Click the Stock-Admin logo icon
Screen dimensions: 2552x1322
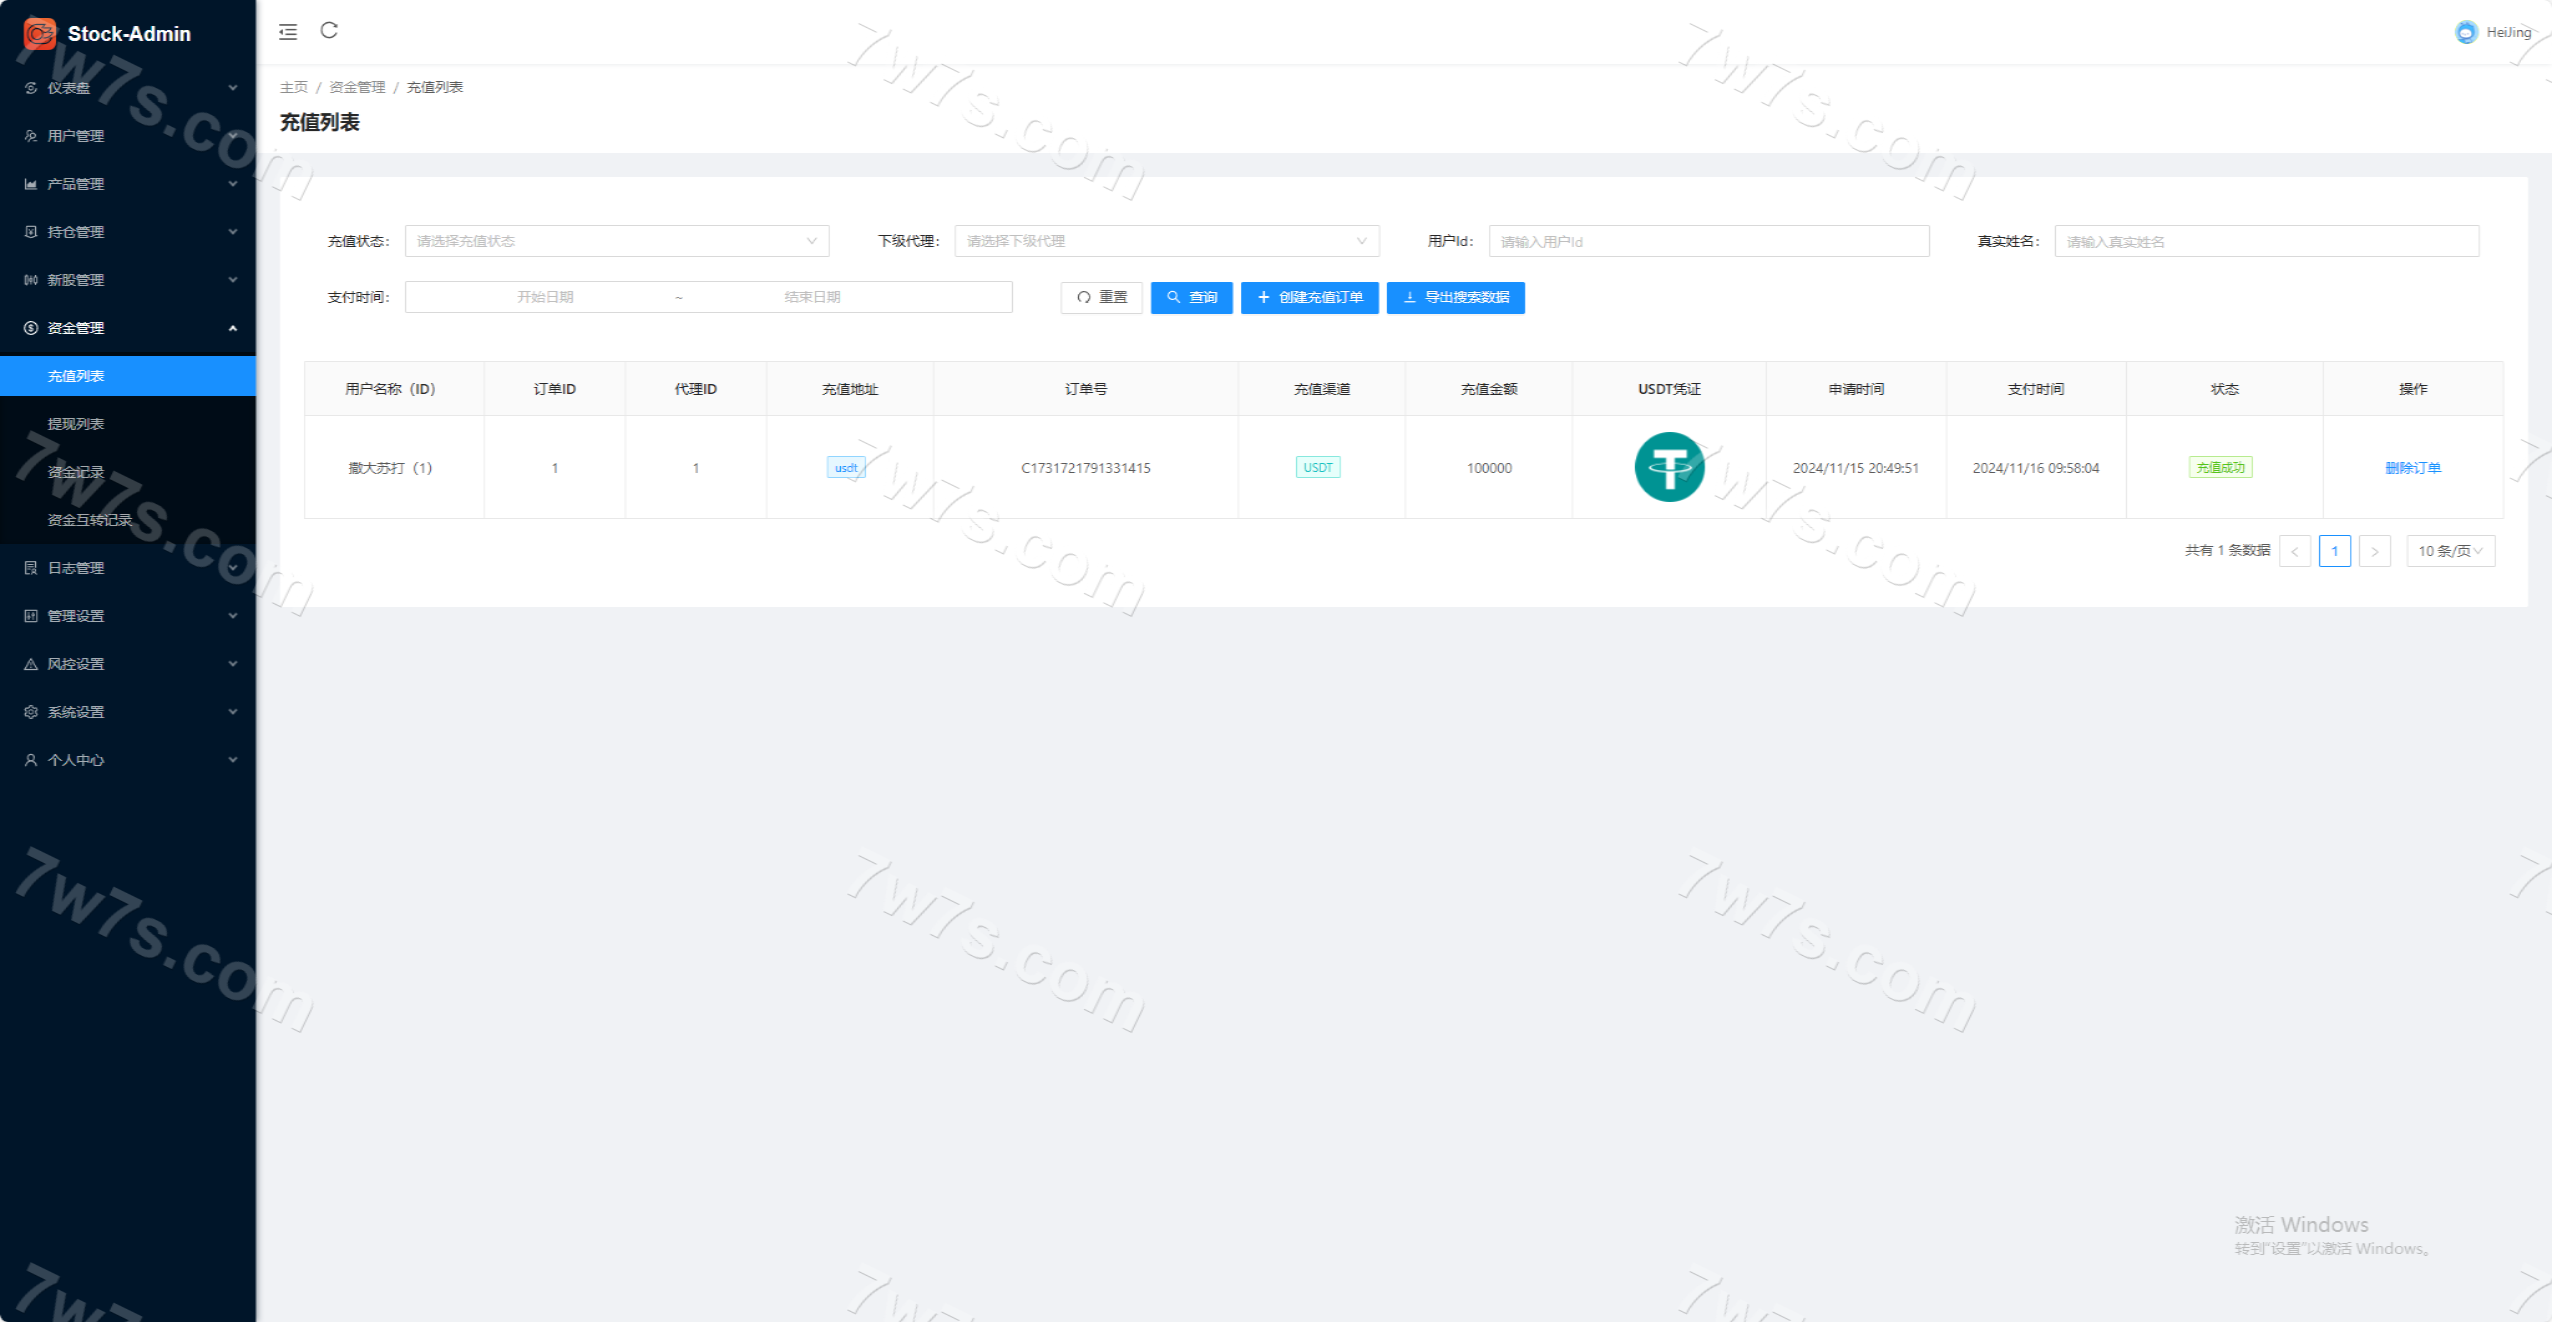[40, 33]
